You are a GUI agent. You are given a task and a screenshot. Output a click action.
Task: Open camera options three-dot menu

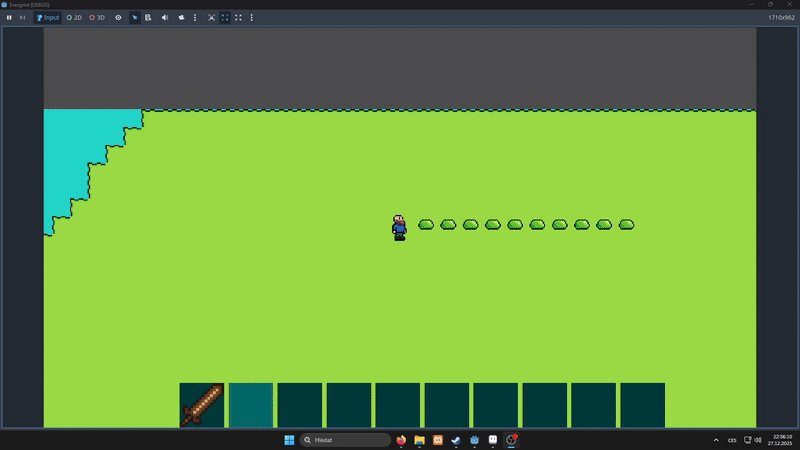tap(195, 17)
